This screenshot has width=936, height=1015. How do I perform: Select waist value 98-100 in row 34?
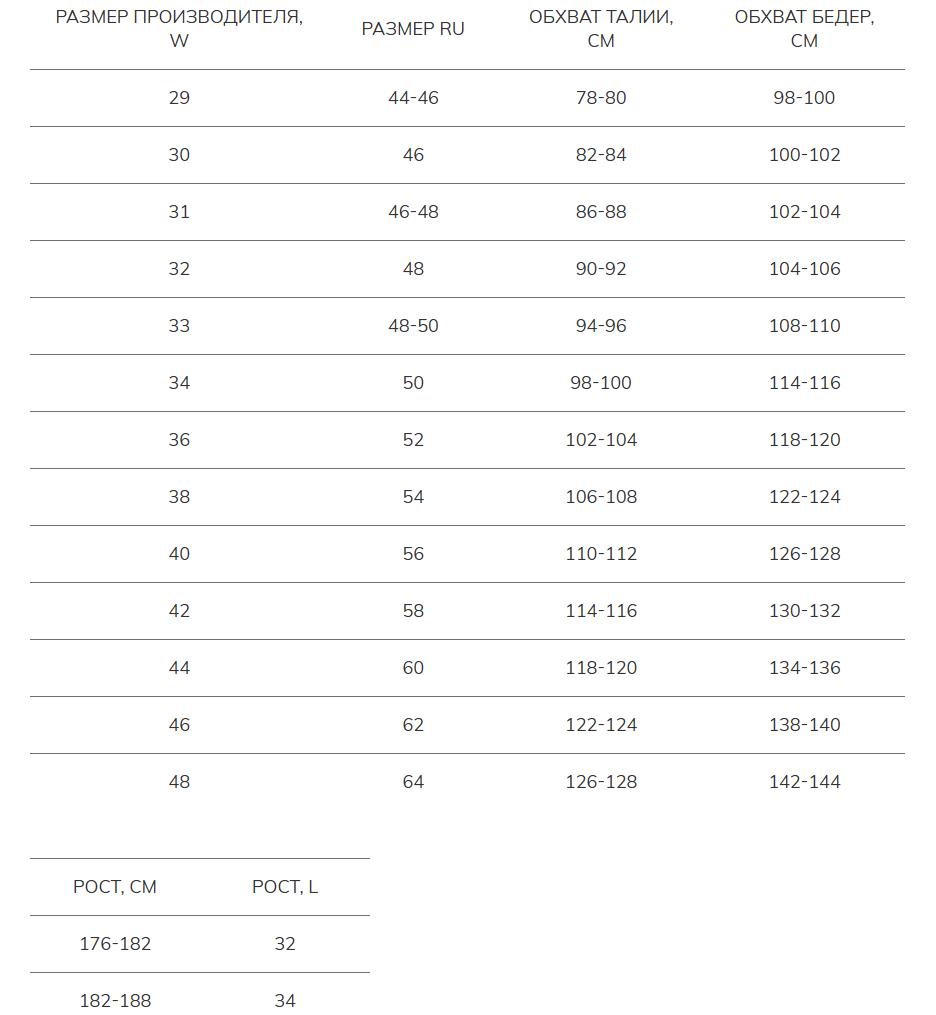601,383
